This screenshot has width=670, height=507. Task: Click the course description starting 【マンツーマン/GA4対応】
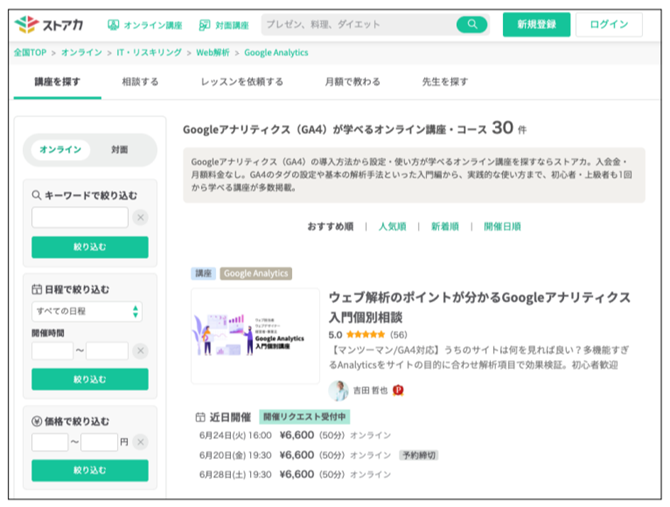[x=479, y=358]
